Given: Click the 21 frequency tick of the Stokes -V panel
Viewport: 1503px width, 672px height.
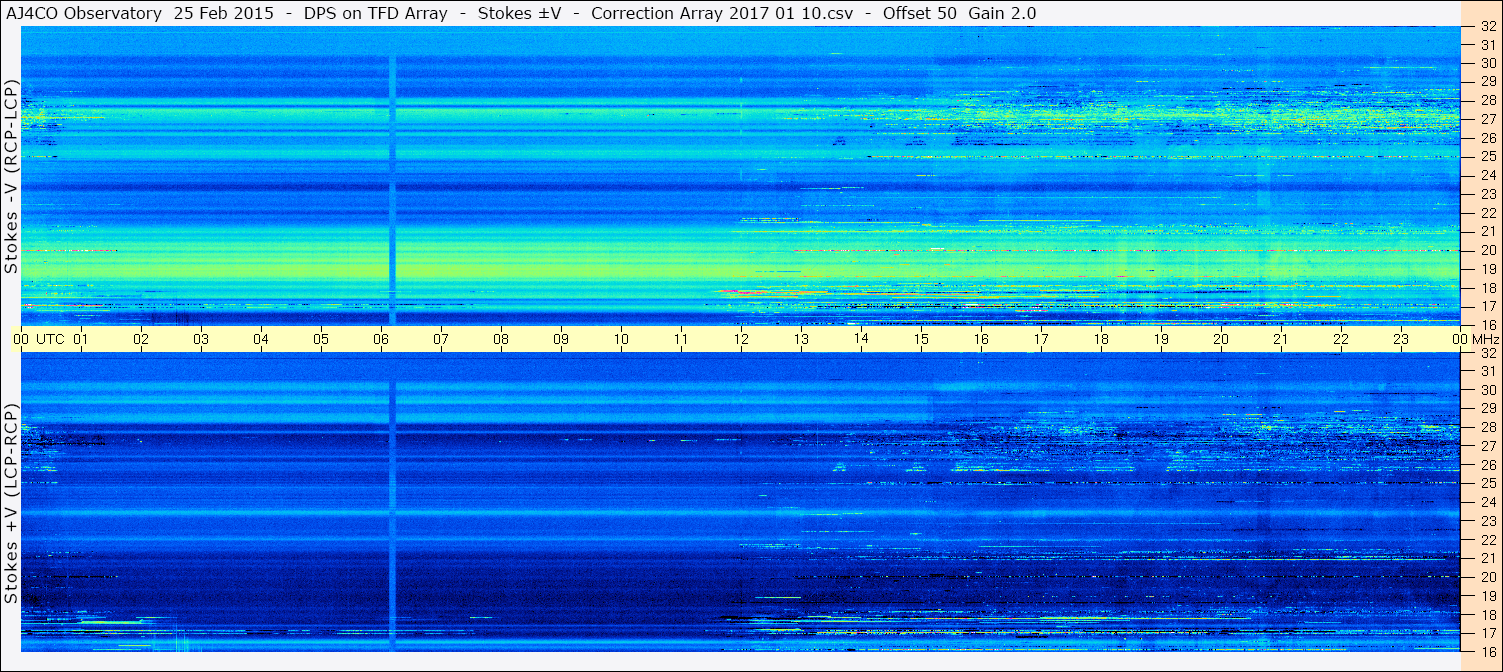Looking at the screenshot, I should [x=1487, y=231].
